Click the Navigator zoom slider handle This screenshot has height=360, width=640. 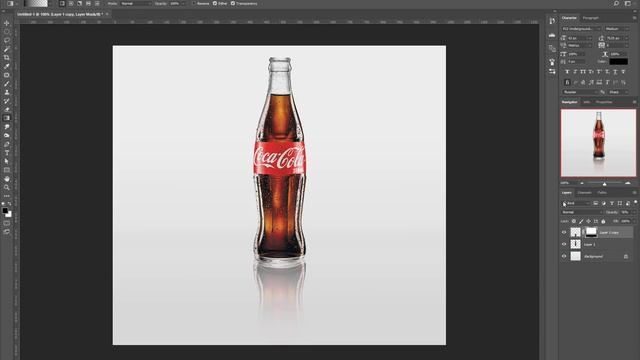pos(604,183)
